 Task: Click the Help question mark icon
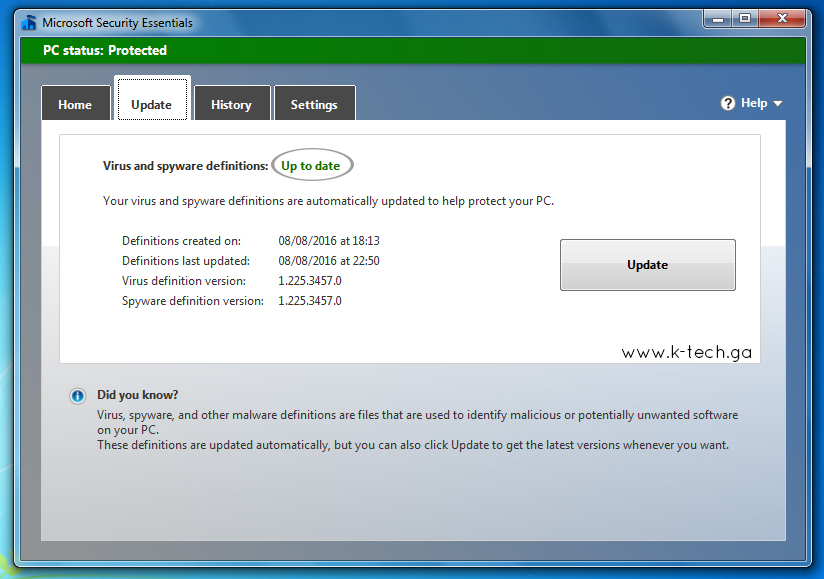[727, 102]
